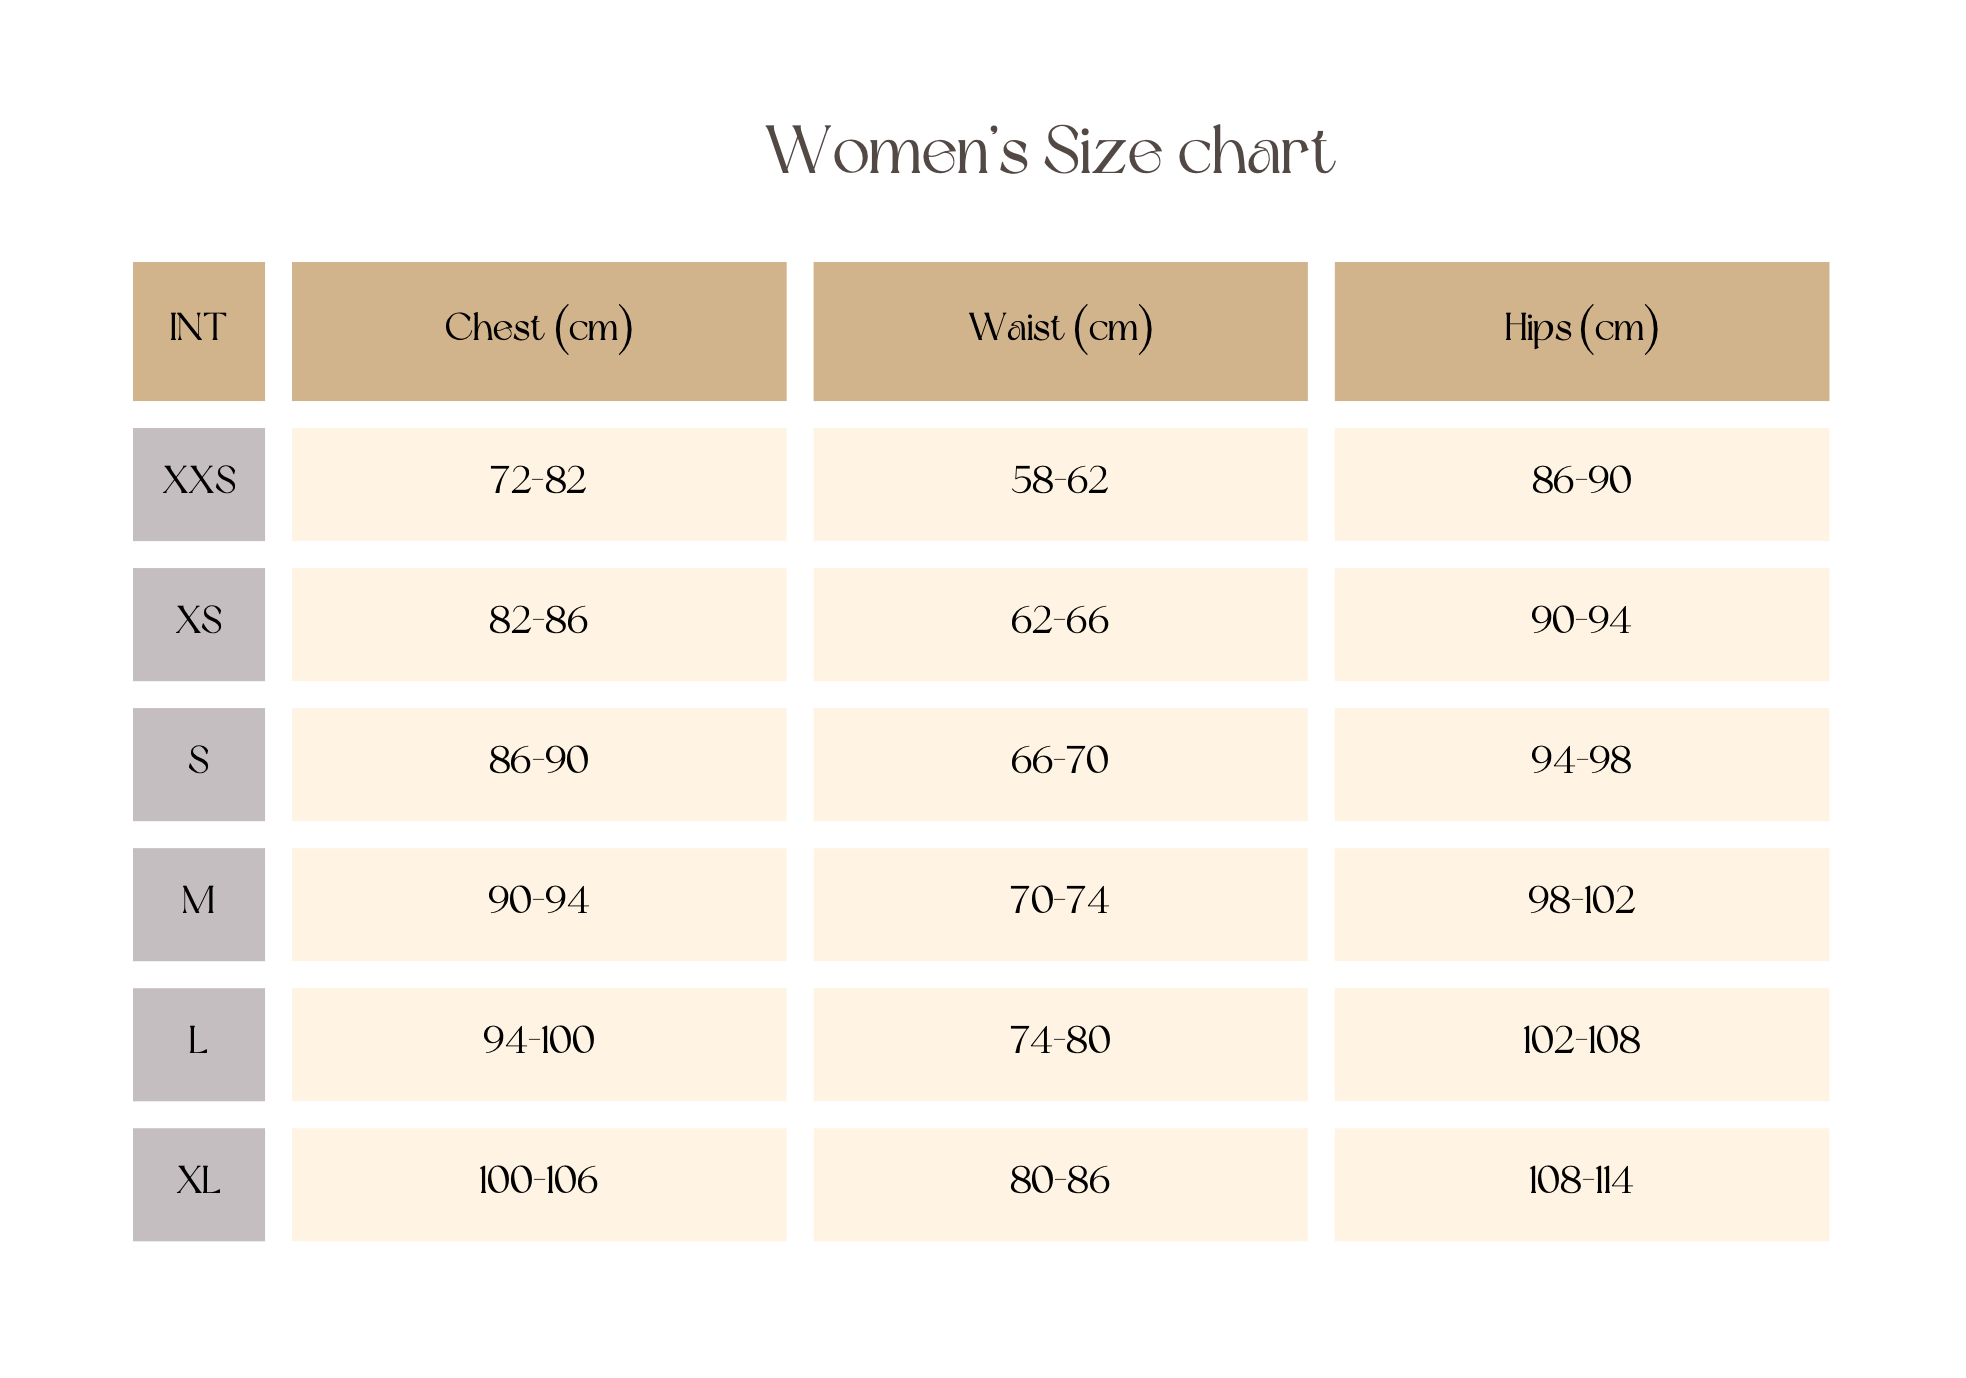Click the XS size row label
The image size is (1966, 1378).
click(198, 623)
